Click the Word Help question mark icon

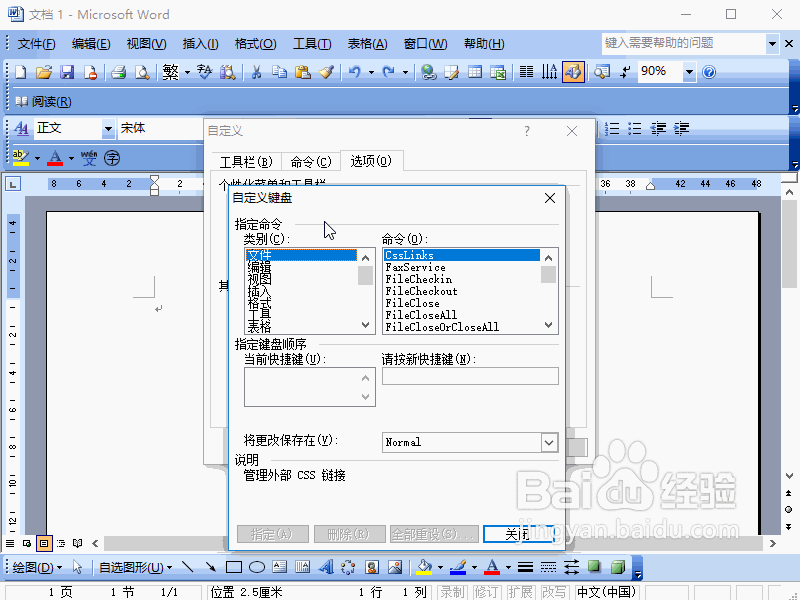tap(709, 72)
